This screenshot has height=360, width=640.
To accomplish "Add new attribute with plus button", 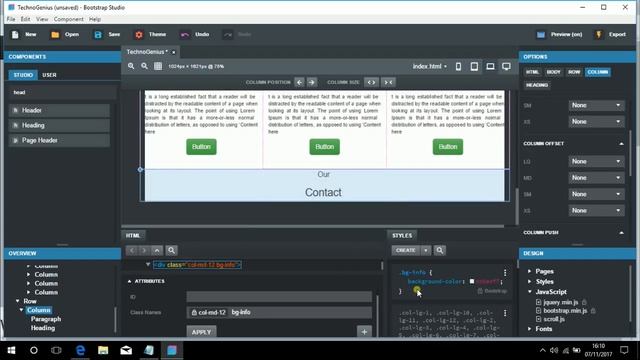I will point(364,332).
